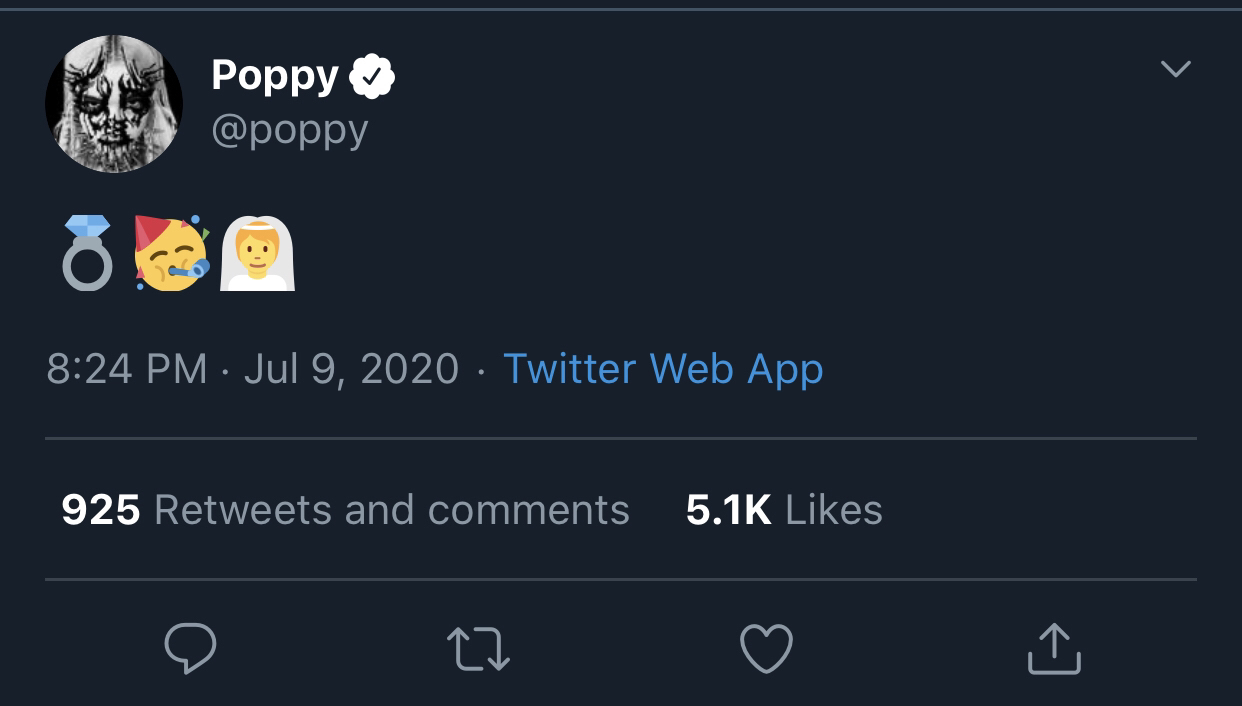The width and height of the screenshot is (1242, 706).
Task: Open the Twitter Web App link
Action: pyautogui.click(x=663, y=368)
